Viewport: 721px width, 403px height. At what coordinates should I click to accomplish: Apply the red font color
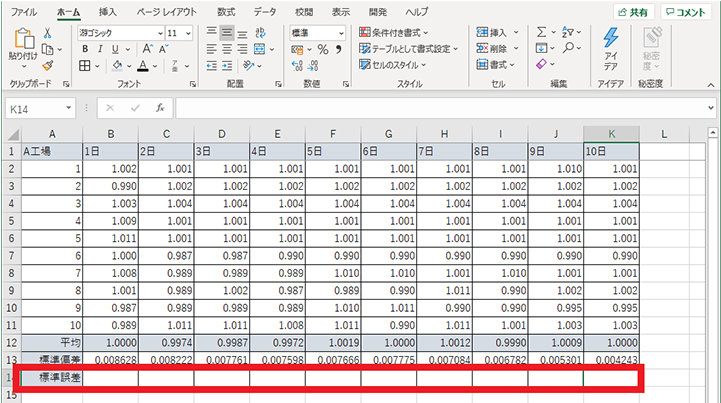pos(143,66)
